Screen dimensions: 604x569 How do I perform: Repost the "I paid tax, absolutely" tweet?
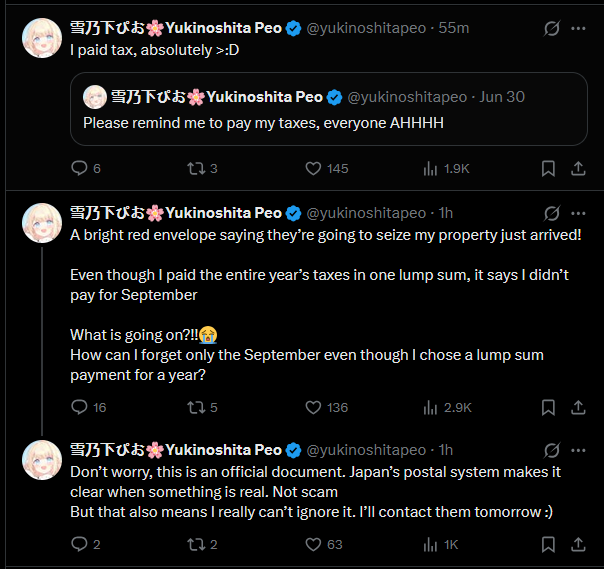click(x=196, y=168)
